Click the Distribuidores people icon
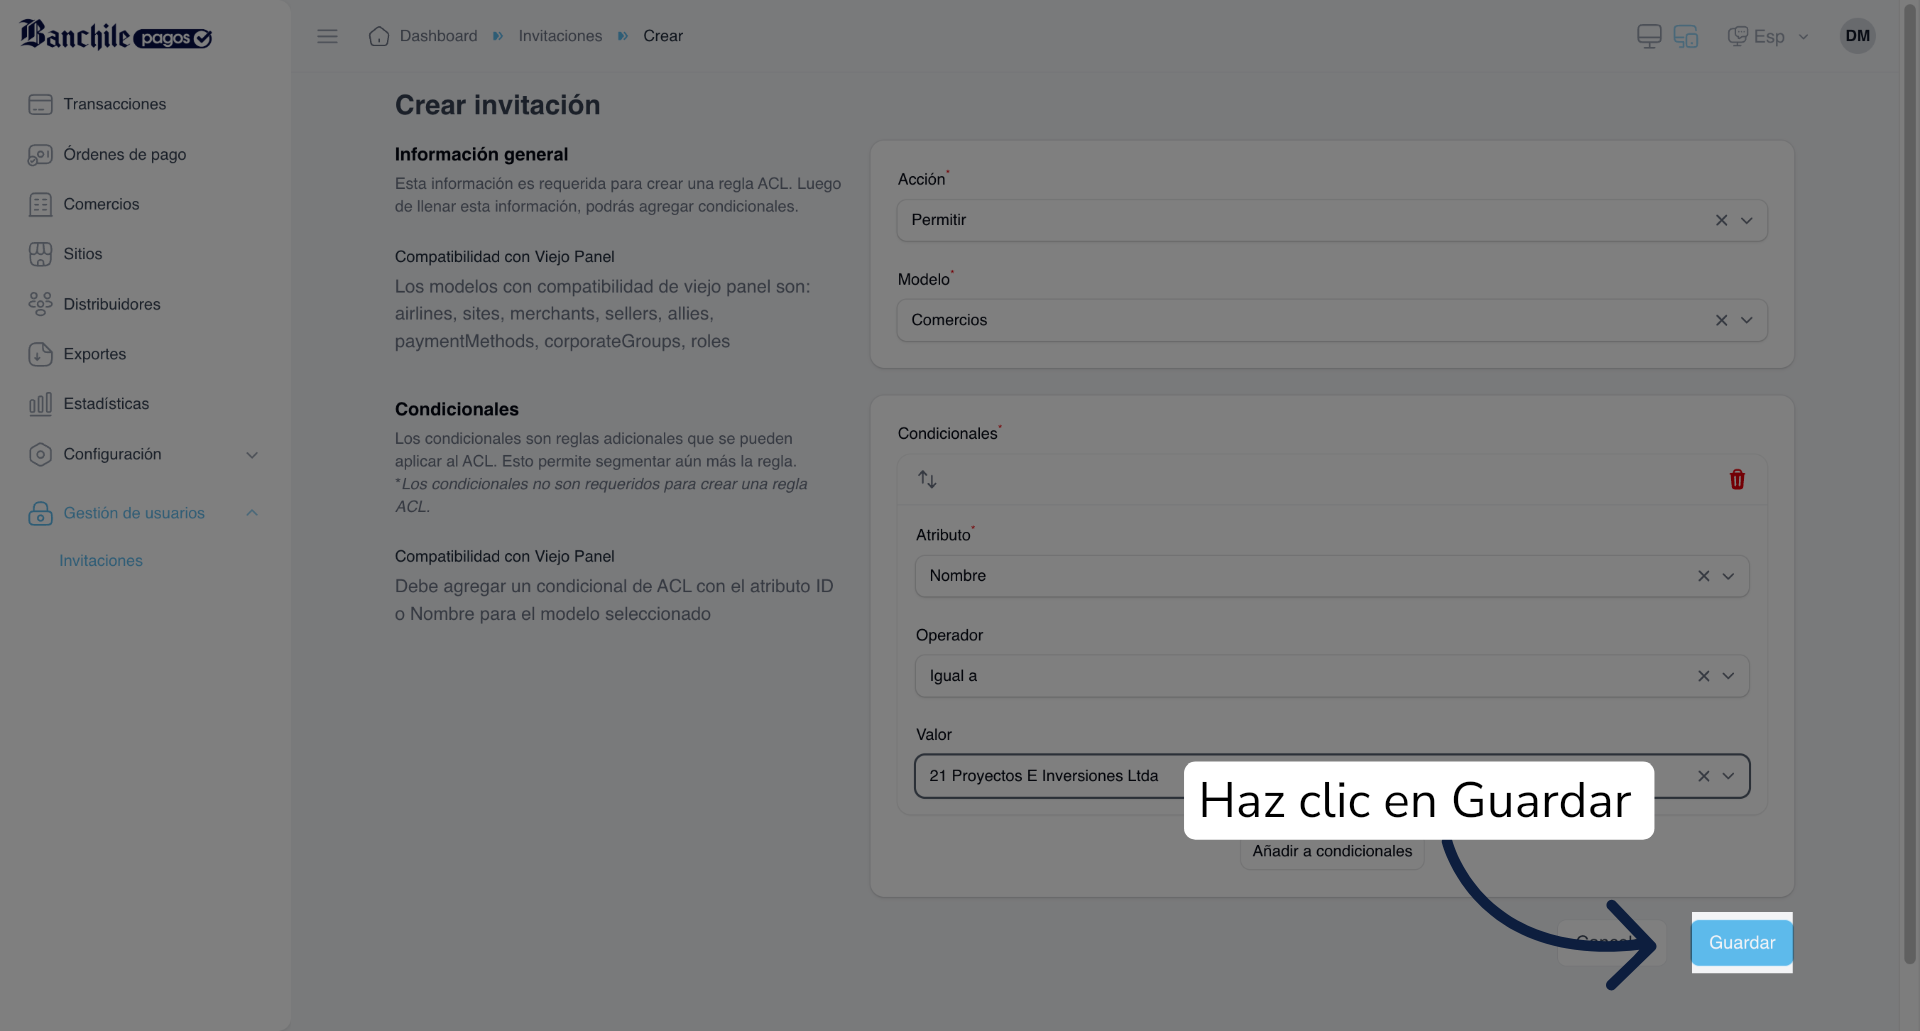Viewport: 1920px width, 1031px height. [40, 304]
